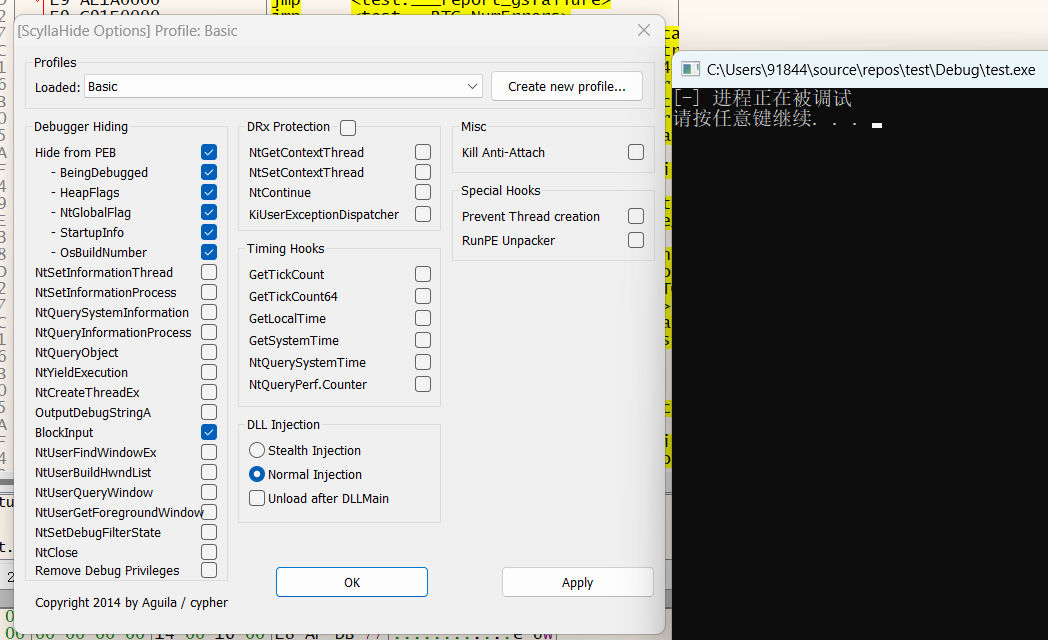
Task: Enable NtSetDebugFilterState checkbox
Action: click(209, 532)
